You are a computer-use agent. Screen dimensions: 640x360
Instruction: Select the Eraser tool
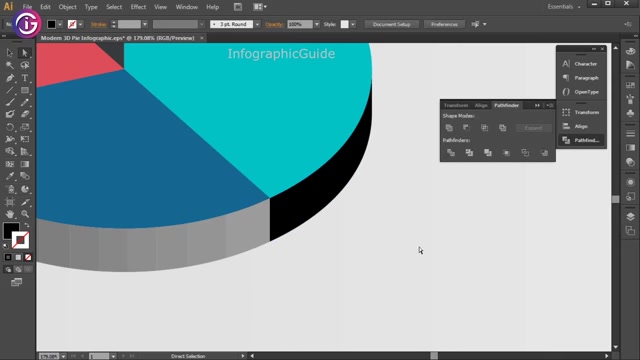point(24,115)
